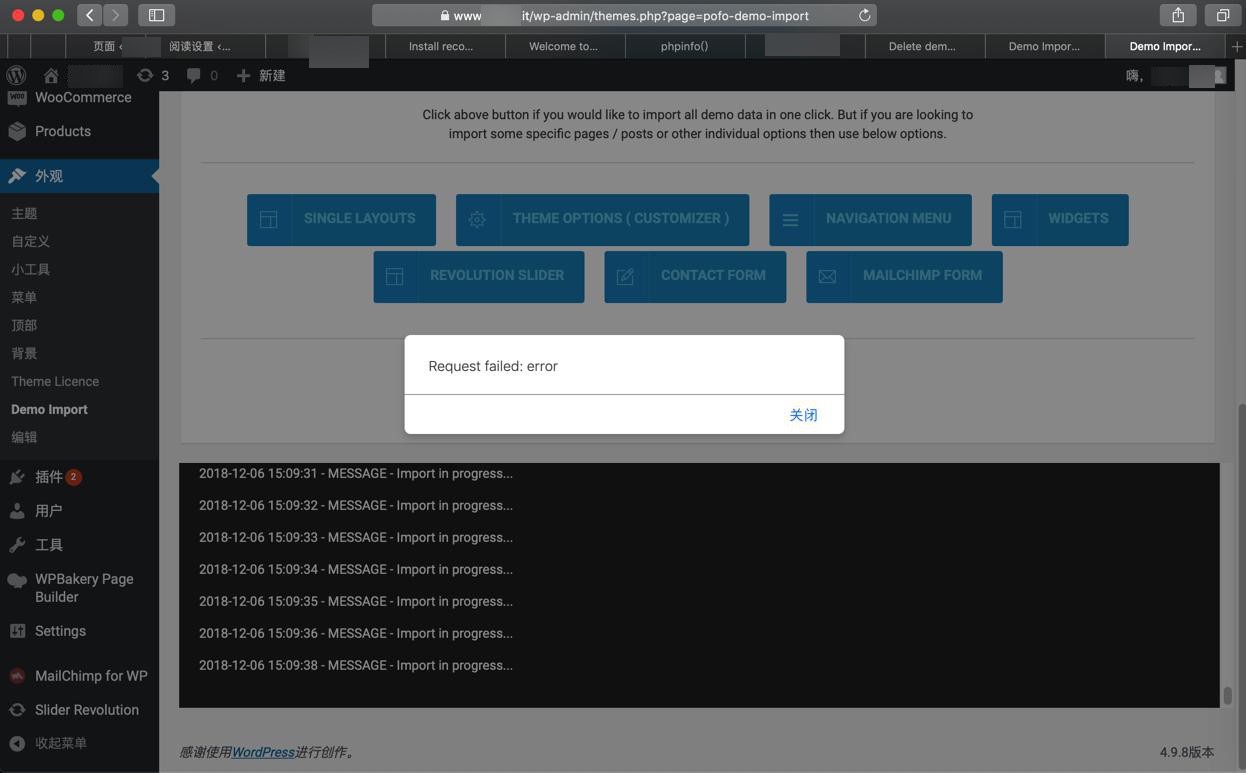1246x773 pixels.
Task: Visit site via home icon in admin bar
Action: tap(51, 75)
